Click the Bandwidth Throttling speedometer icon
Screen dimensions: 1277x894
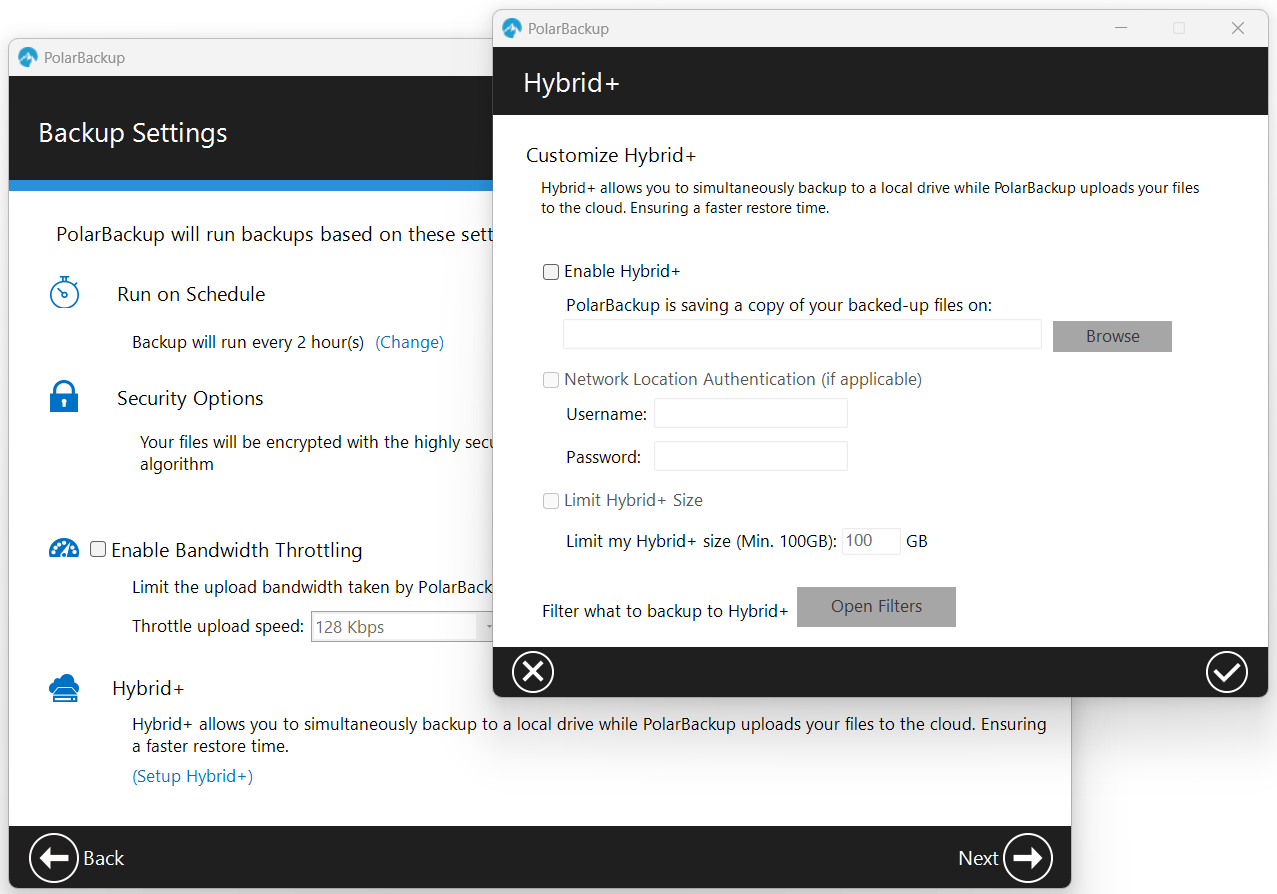[x=64, y=548]
